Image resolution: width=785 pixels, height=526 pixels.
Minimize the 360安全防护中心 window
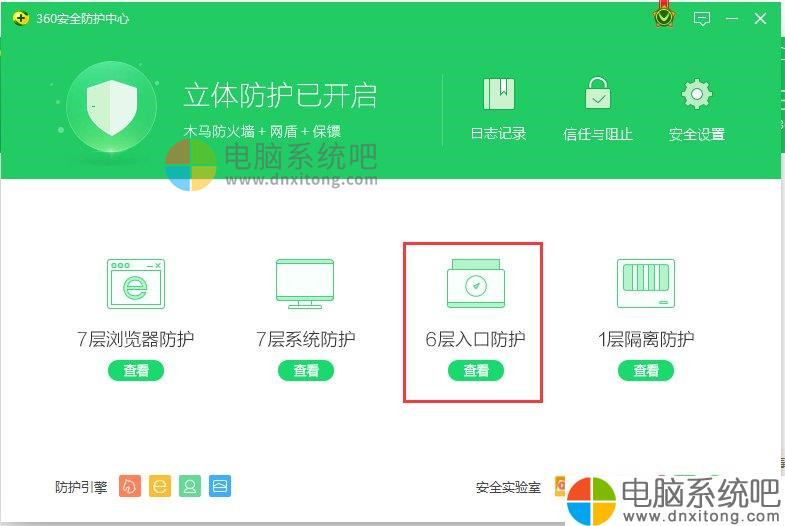(732, 19)
